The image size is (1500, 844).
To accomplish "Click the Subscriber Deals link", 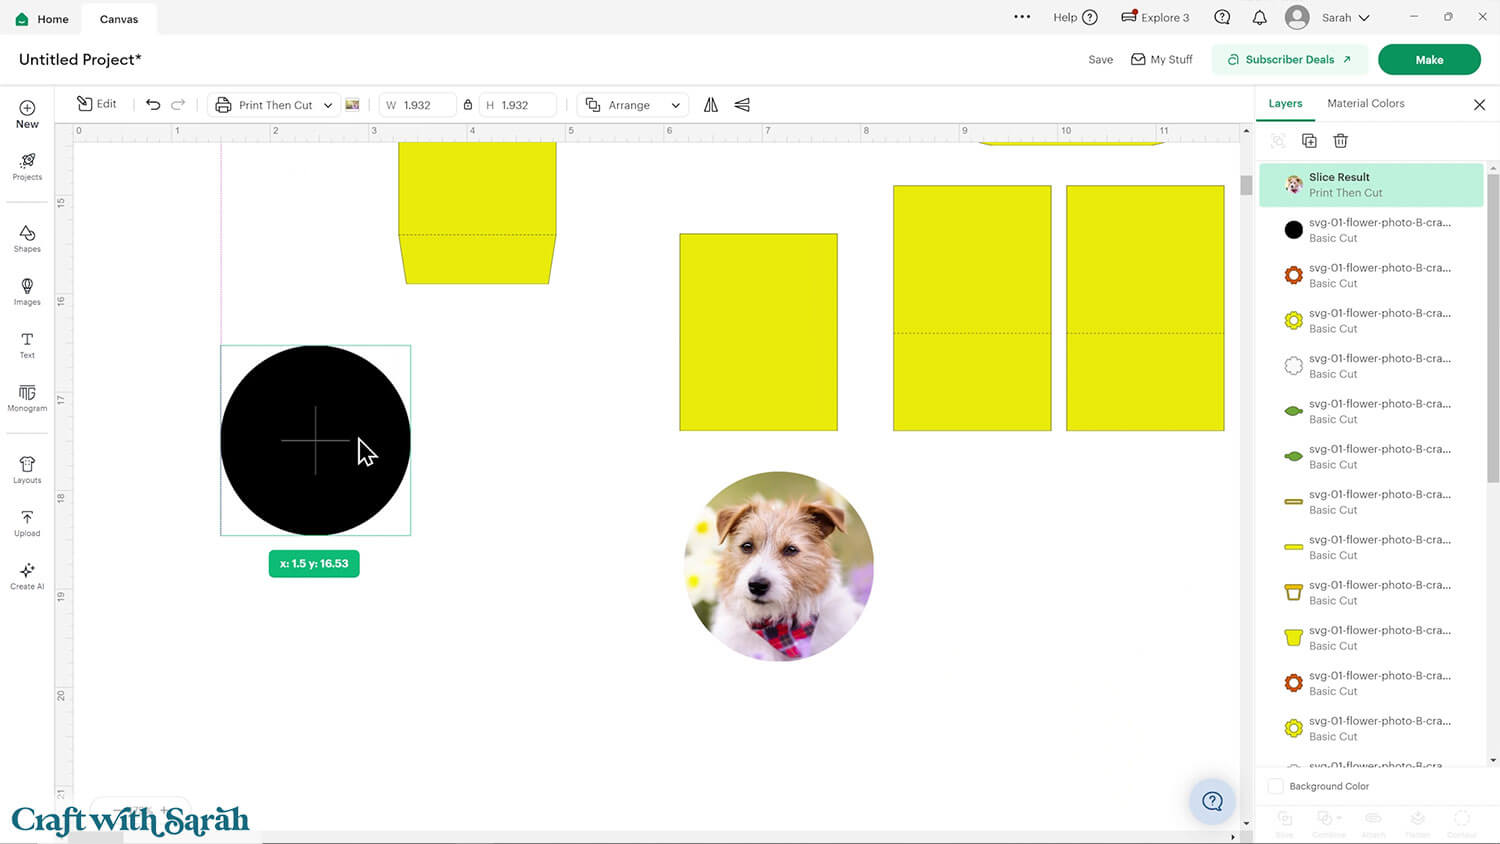I will (x=1289, y=60).
